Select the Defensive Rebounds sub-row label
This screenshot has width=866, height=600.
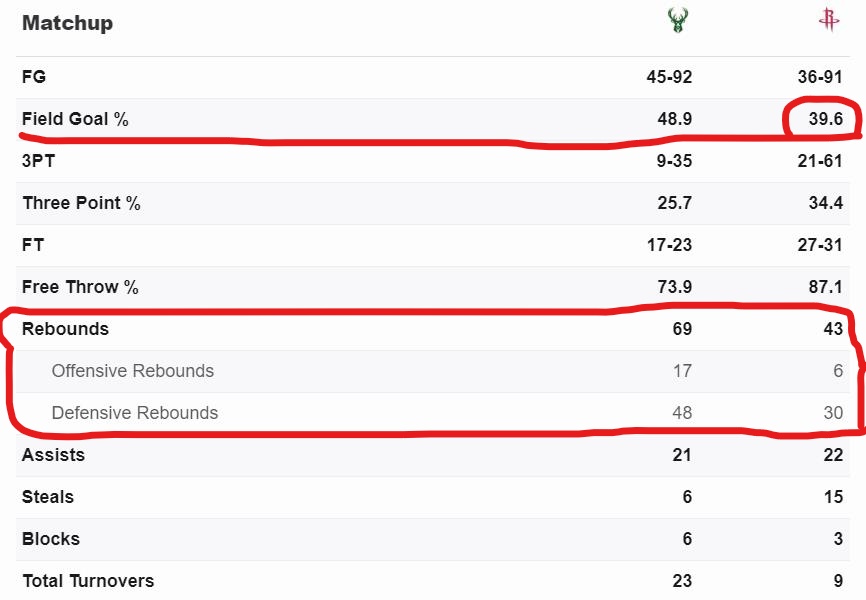pyautogui.click(x=135, y=413)
